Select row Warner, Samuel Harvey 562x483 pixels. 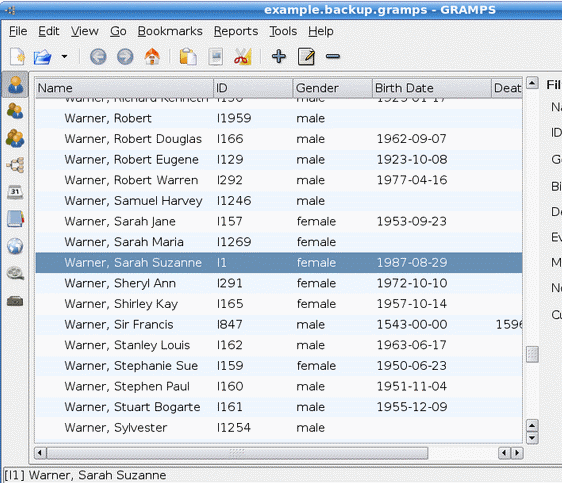[278, 201]
